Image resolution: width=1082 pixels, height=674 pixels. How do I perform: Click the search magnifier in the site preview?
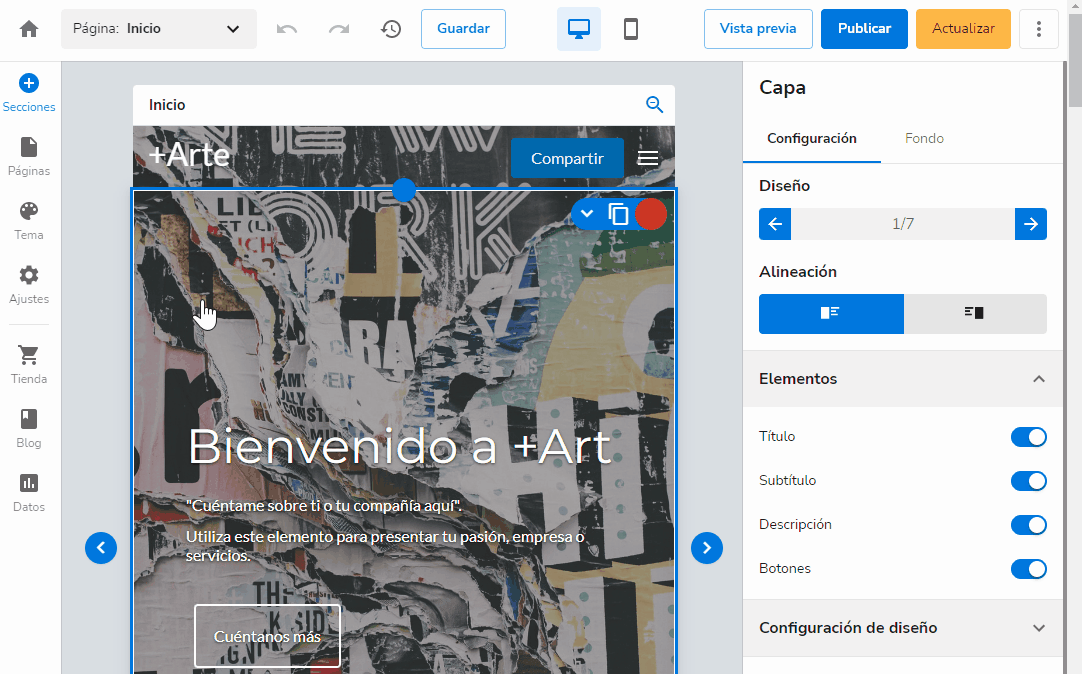coord(654,105)
